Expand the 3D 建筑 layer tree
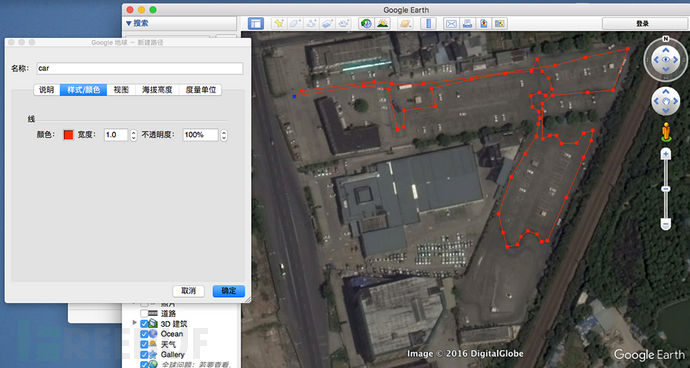The image size is (690, 368). (135, 324)
